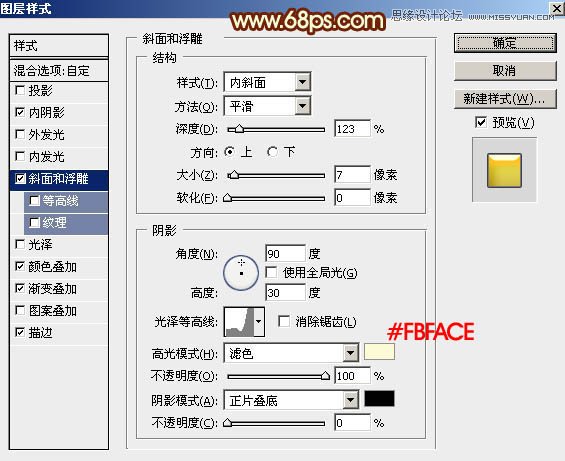Click the 角度 angle field 90
The image size is (565, 461).
[285, 254]
